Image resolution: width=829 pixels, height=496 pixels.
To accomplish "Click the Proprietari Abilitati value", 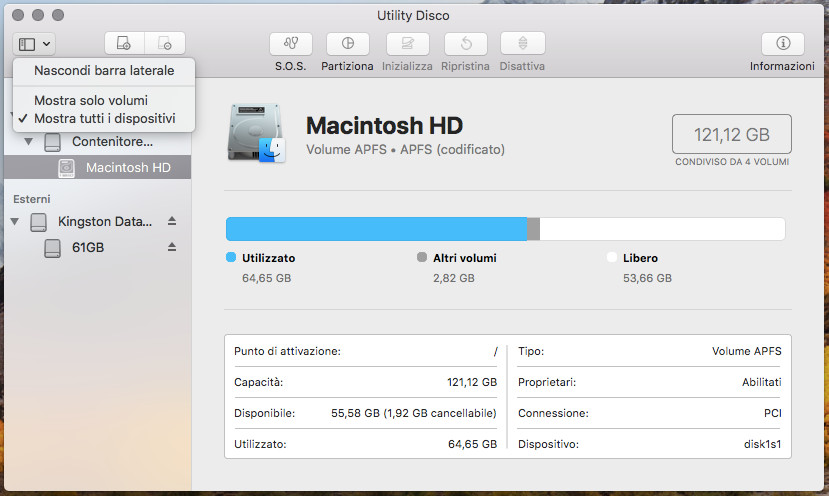I will [761, 382].
